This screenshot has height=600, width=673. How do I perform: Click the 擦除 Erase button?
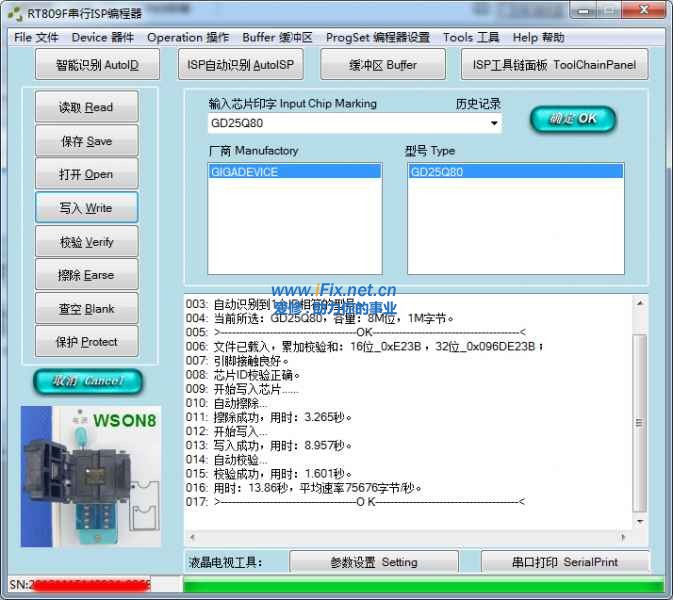86,275
